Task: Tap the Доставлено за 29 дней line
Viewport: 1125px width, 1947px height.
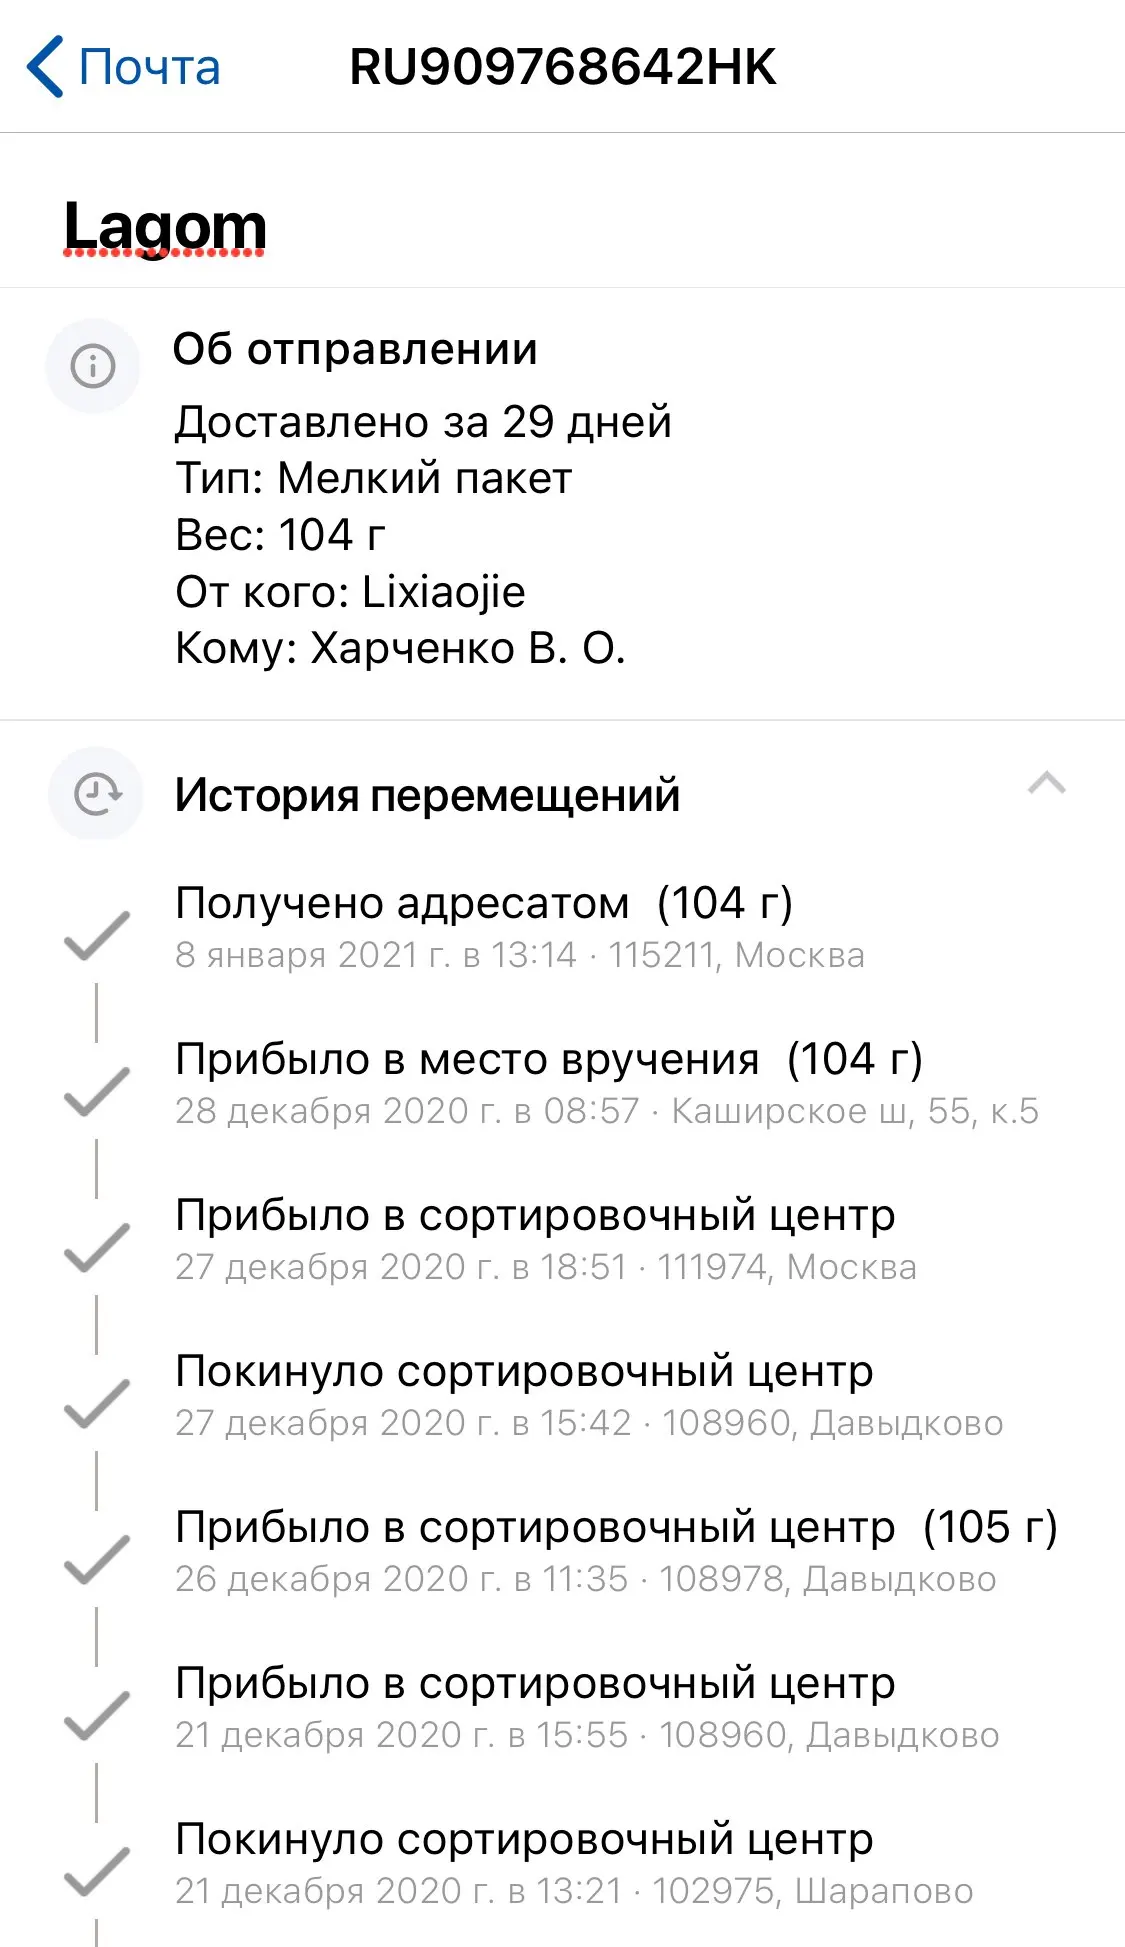Action: pos(423,422)
